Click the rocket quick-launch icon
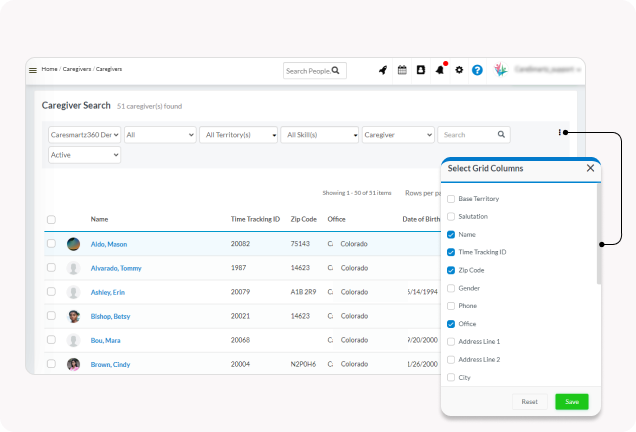 click(x=382, y=70)
